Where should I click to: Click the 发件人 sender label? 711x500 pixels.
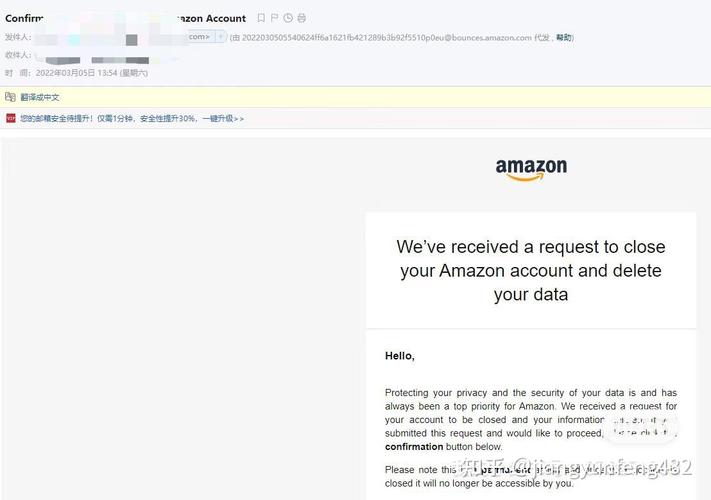(x=18, y=37)
